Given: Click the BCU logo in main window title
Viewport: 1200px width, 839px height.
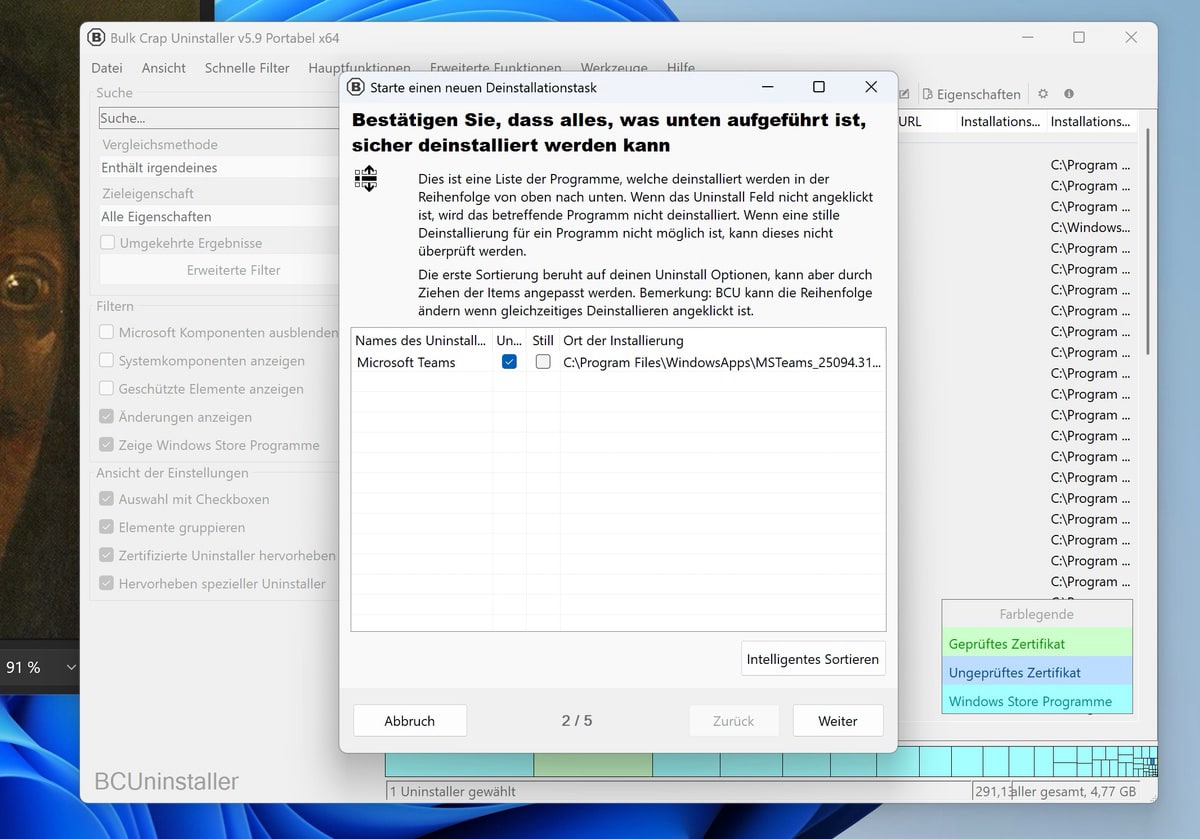Looking at the screenshot, I should (x=96, y=38).
